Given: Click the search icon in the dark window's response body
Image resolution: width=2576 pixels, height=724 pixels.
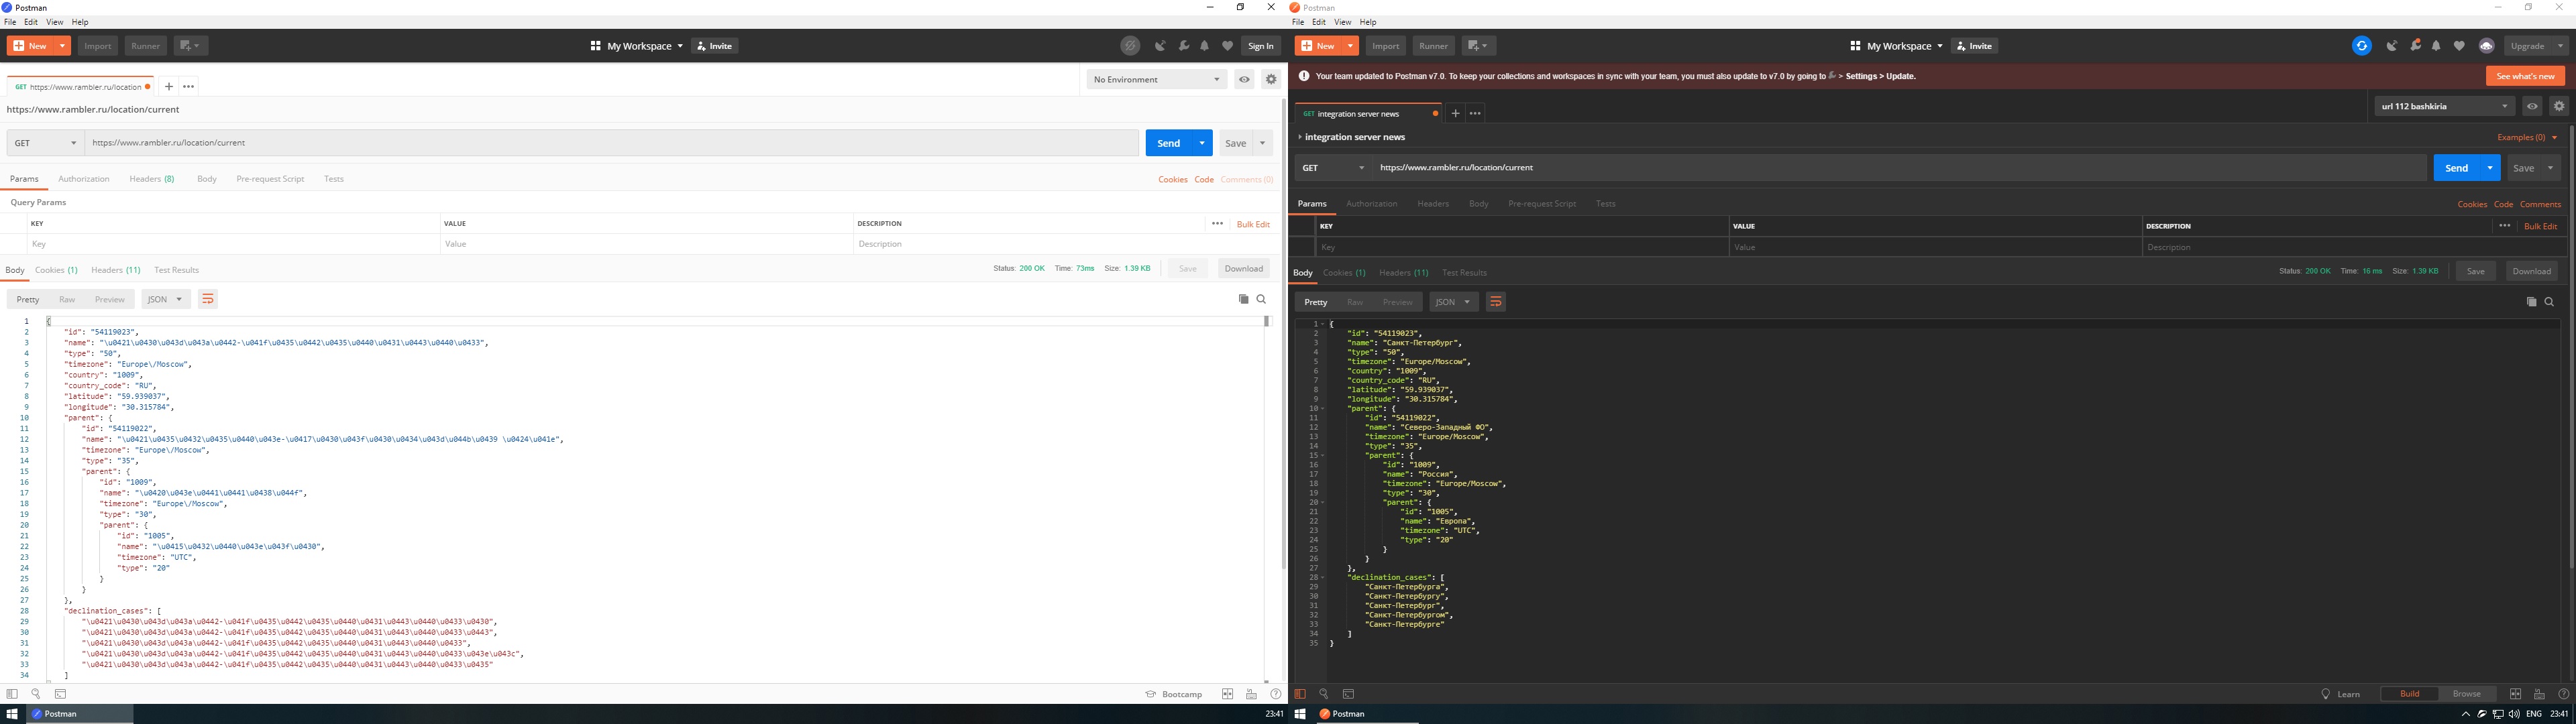Looking at the screenshot, I should click(2549, 302).
